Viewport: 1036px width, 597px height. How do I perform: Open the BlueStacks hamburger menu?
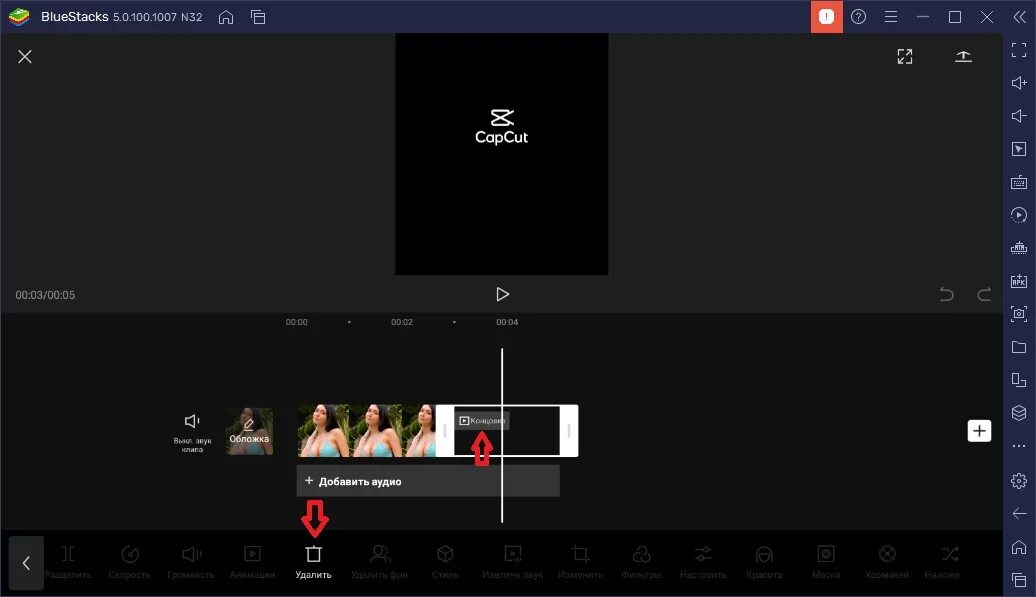point(891,17)
